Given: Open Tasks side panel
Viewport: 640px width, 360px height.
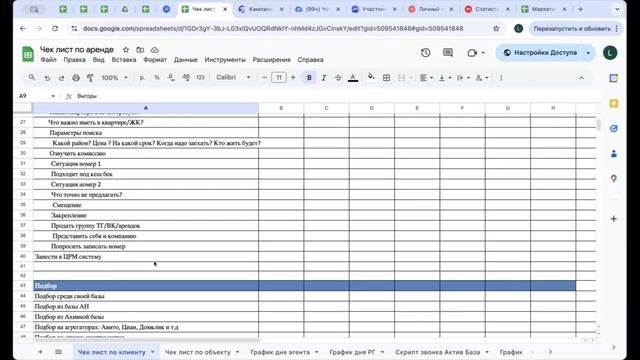Looking at the screenshot, I should point(613,129).
